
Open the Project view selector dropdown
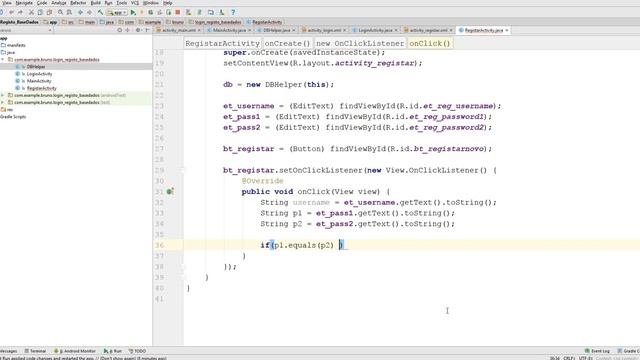(26, 30)
